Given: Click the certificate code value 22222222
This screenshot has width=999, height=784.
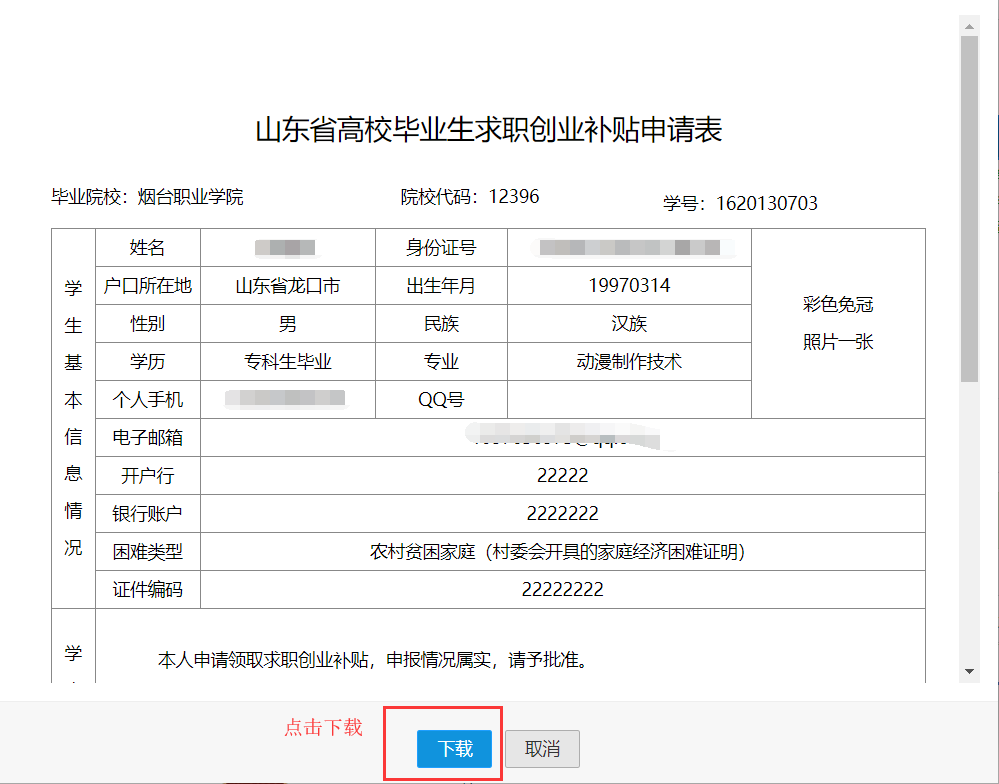Looking at the screenshot, I should [562, 590].
